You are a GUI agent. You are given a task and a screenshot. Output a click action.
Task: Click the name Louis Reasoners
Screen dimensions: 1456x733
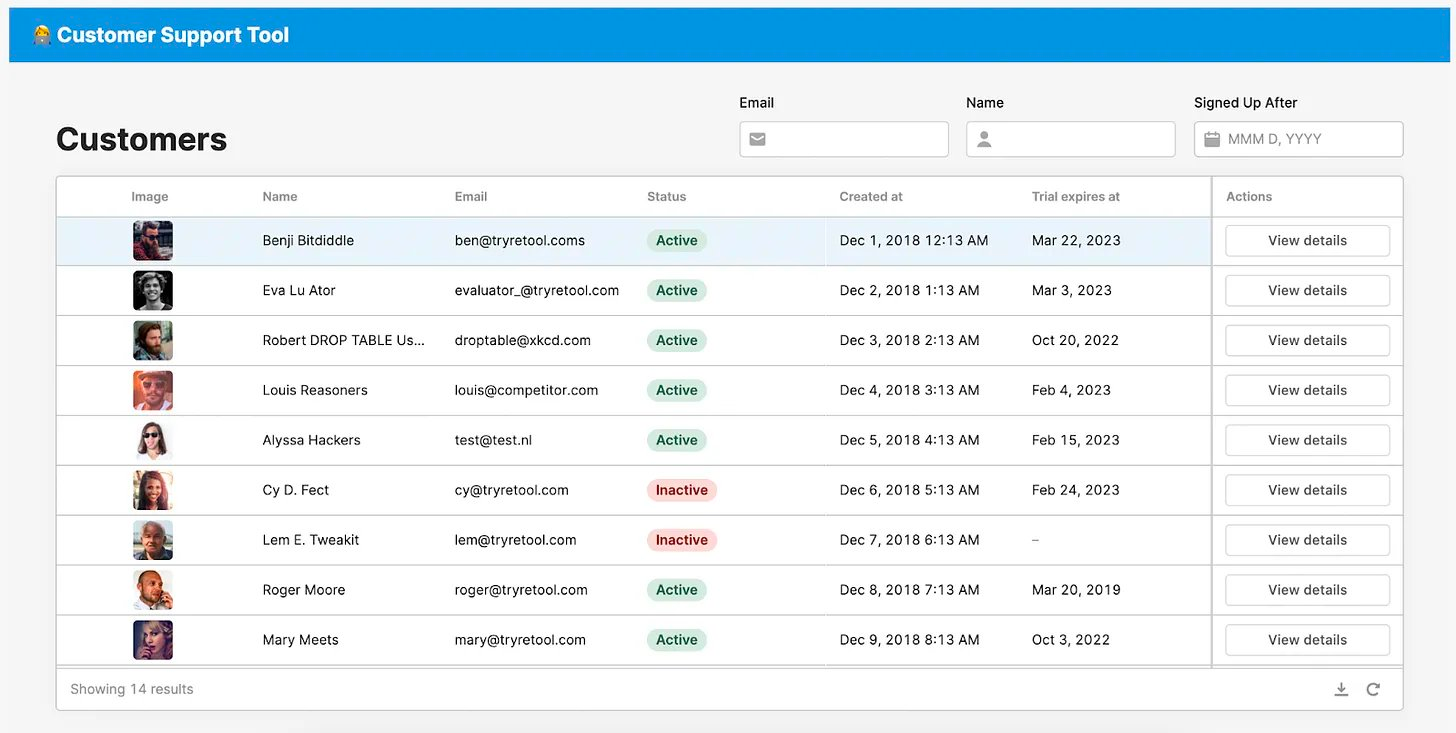[315, 391]
